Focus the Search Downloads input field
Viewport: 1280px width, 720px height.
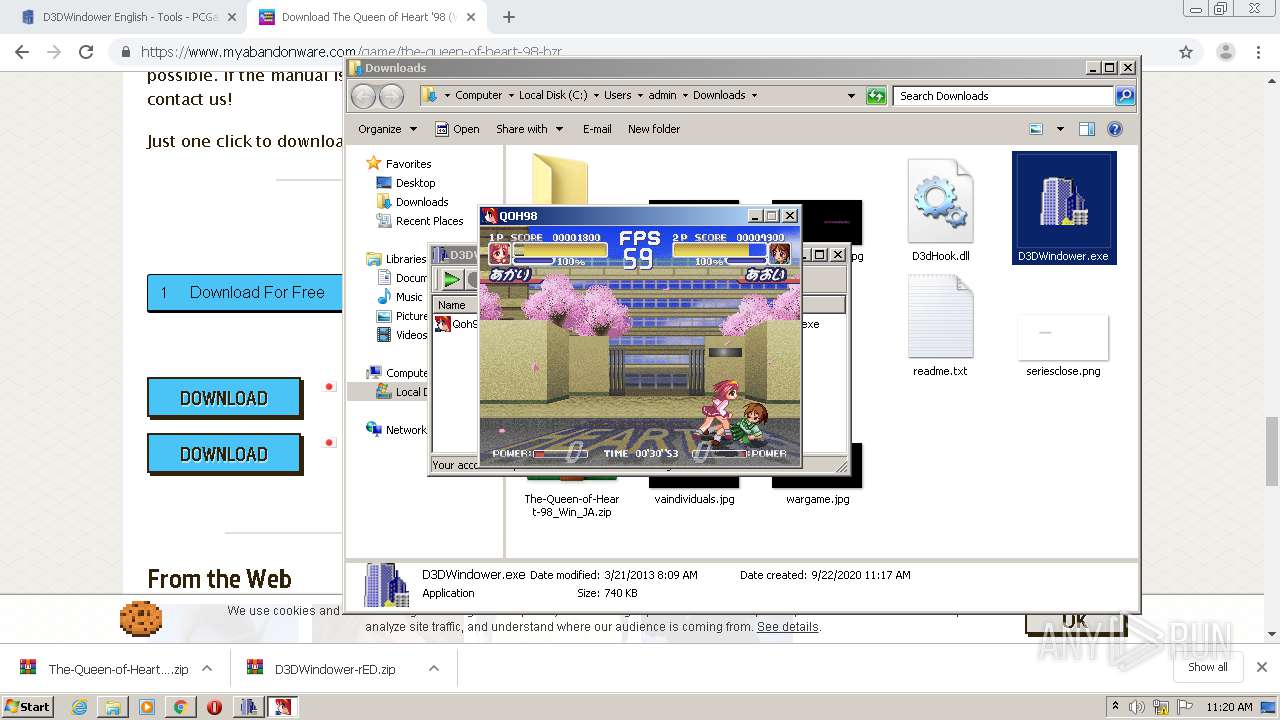(x=1003, y=96)
